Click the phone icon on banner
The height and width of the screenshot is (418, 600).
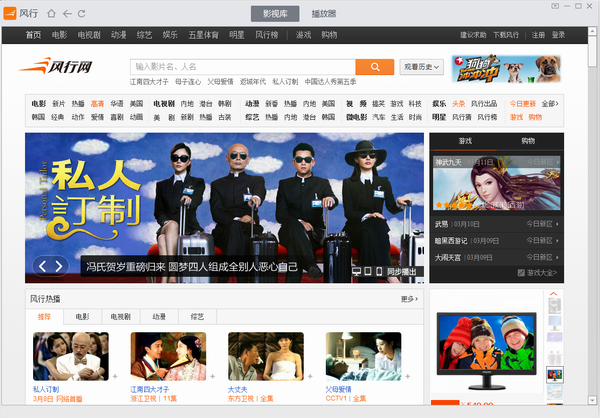coord(379,271)
